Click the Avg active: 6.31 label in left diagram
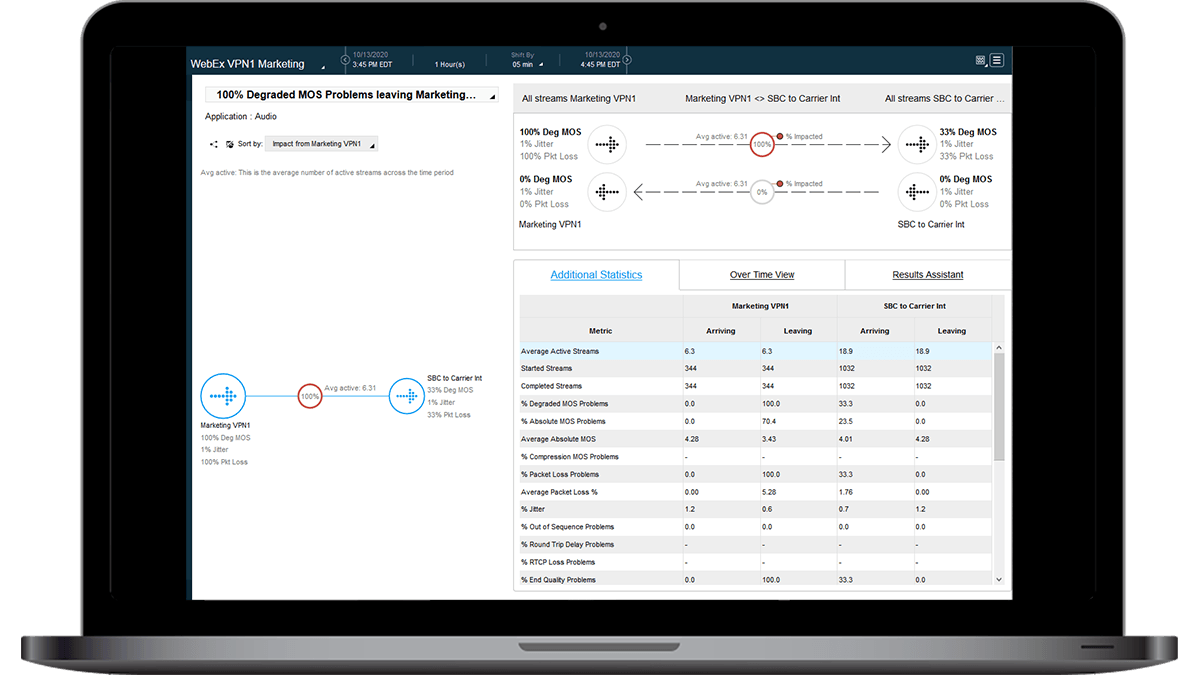The image size is (1200, 675). [350, 388]
